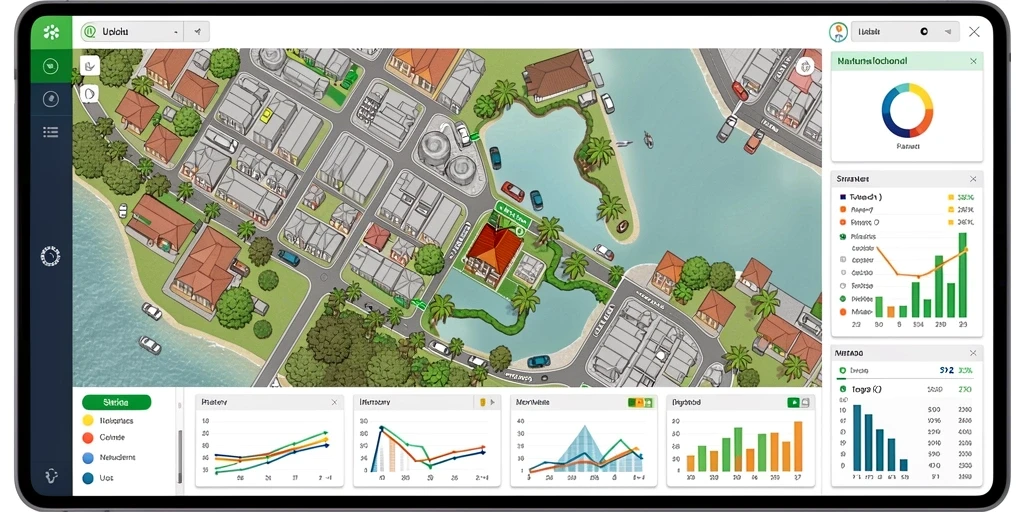Viewport: 1024px width, 512px height.
Task: Click top yellow square in middle right panel
Action: click(x=950, y=197)
